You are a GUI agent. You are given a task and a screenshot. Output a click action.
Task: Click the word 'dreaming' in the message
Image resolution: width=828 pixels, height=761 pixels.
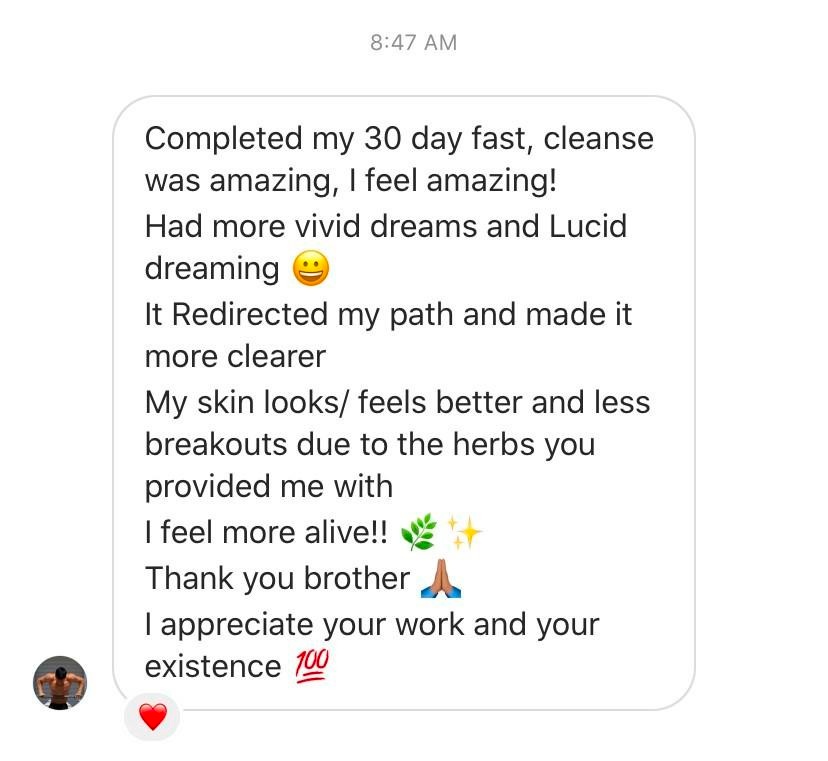coord(212,269)
